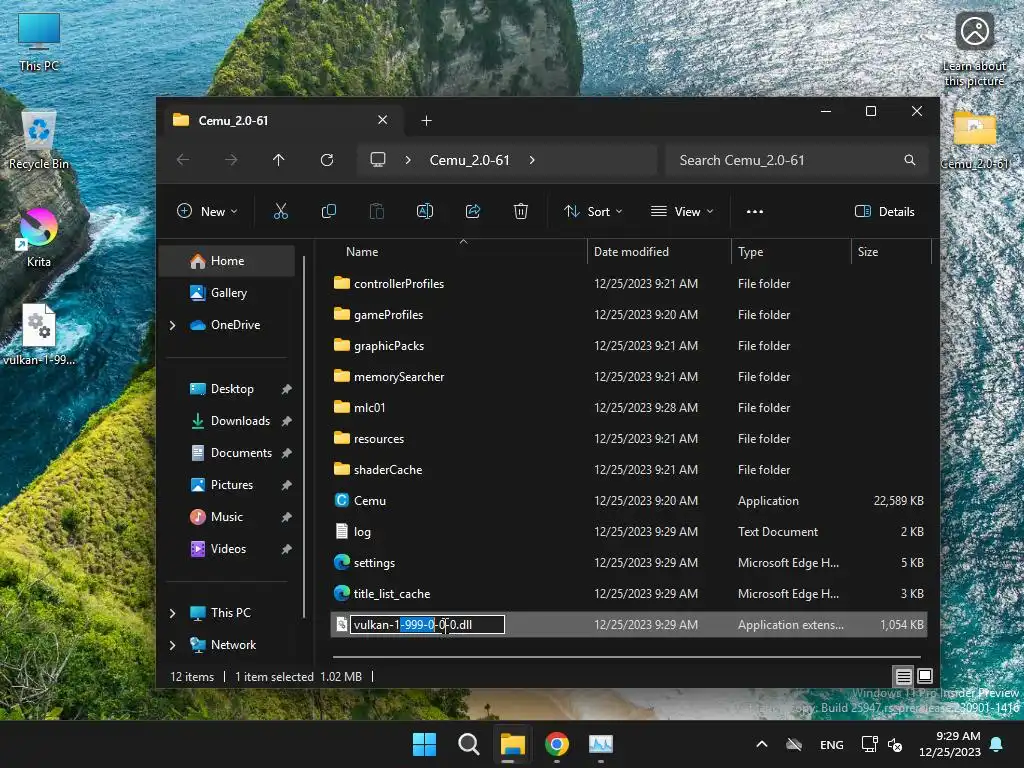Switch to details list view icon

pyautogui.click(x=904, y=677)
